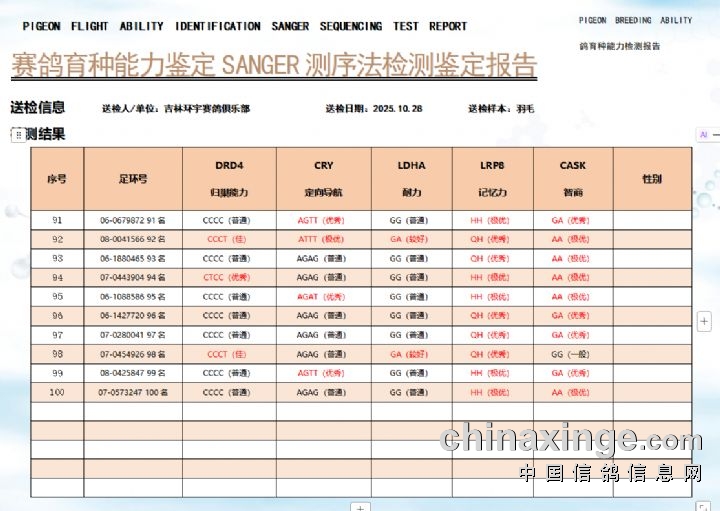Click the table move handle icon
The image size is (720, 511).
pyautogui.click(x=18, y=135)
